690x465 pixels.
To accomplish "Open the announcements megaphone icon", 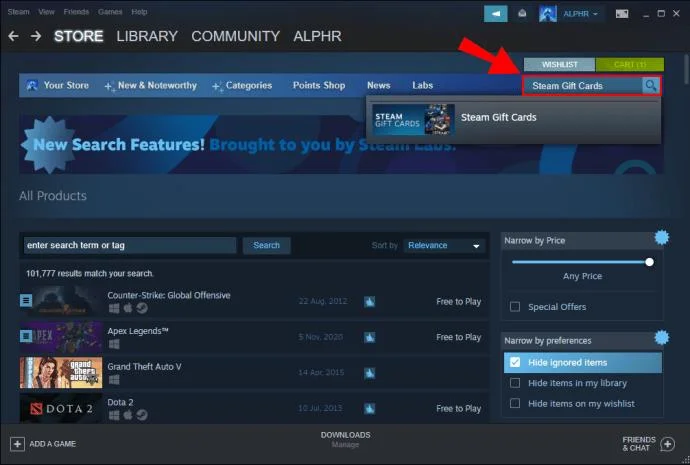I will point(495,13).
